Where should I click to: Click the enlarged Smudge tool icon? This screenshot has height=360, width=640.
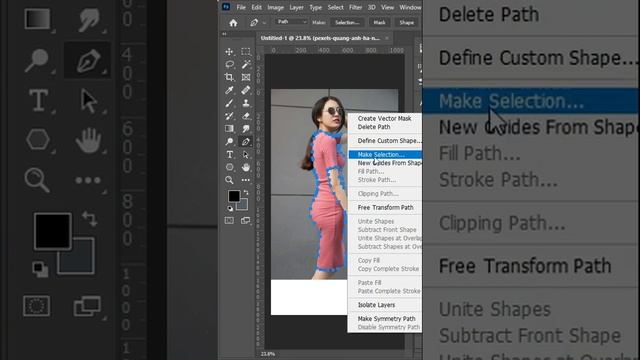[88, 20]
